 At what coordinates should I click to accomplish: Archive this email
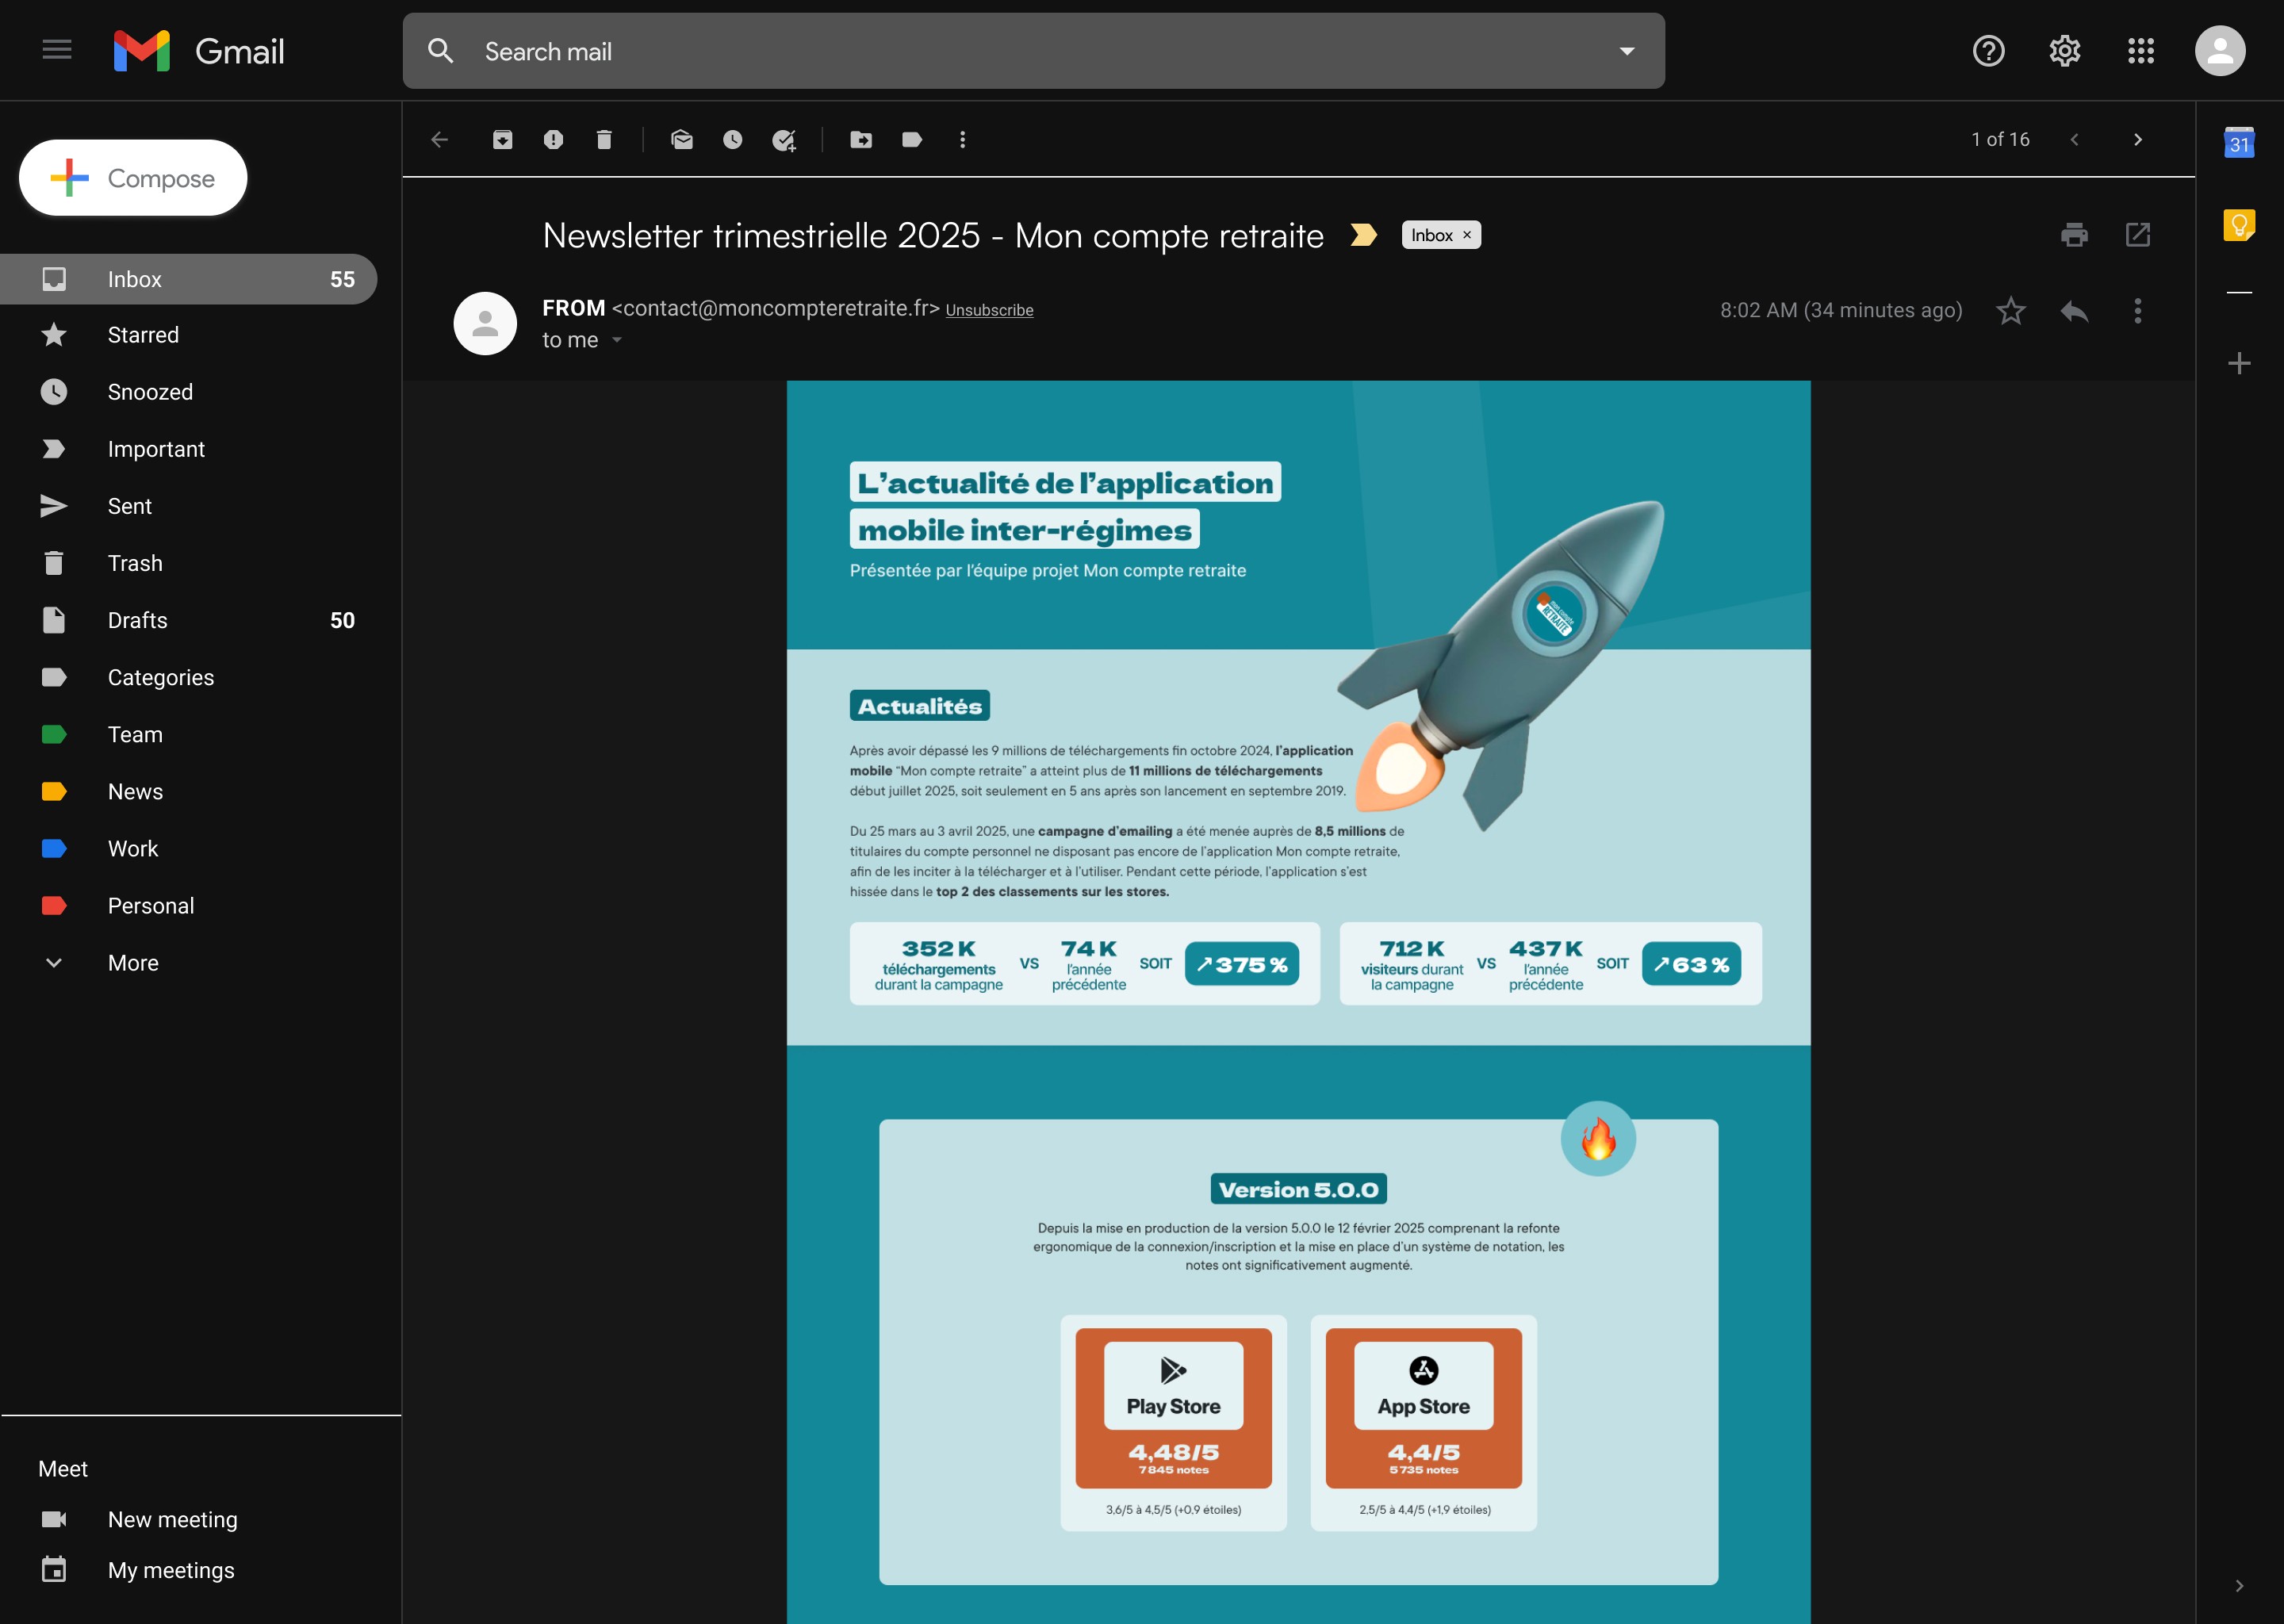tap(502, 140)
